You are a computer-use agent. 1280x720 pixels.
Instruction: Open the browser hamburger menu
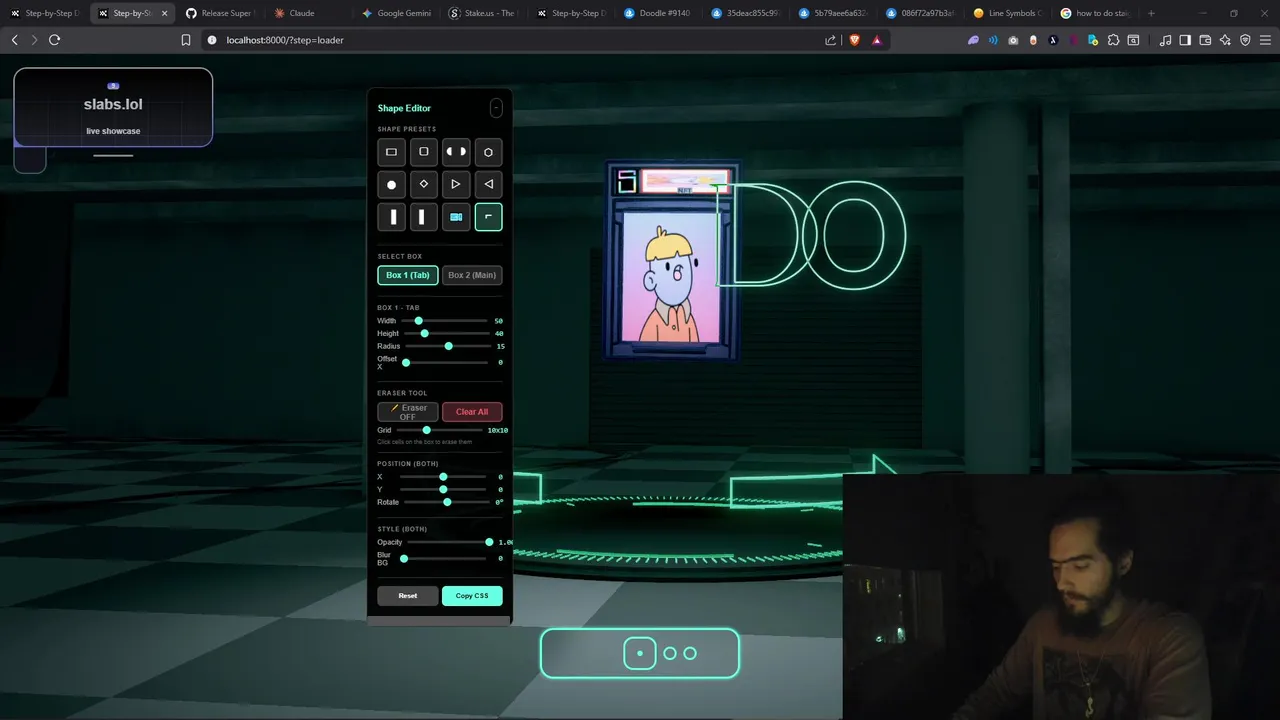click(x=1265, y=40)
